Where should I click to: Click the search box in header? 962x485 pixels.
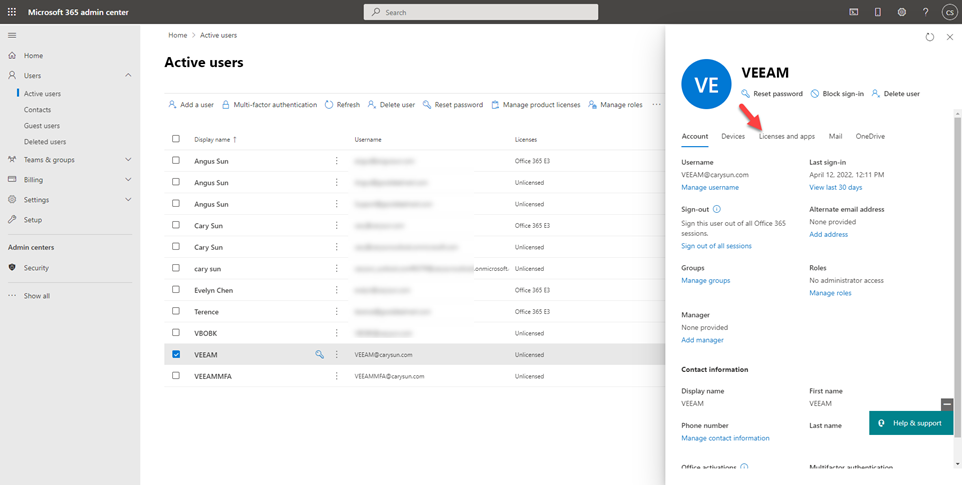pyautogui.click(x=481, y=12)
